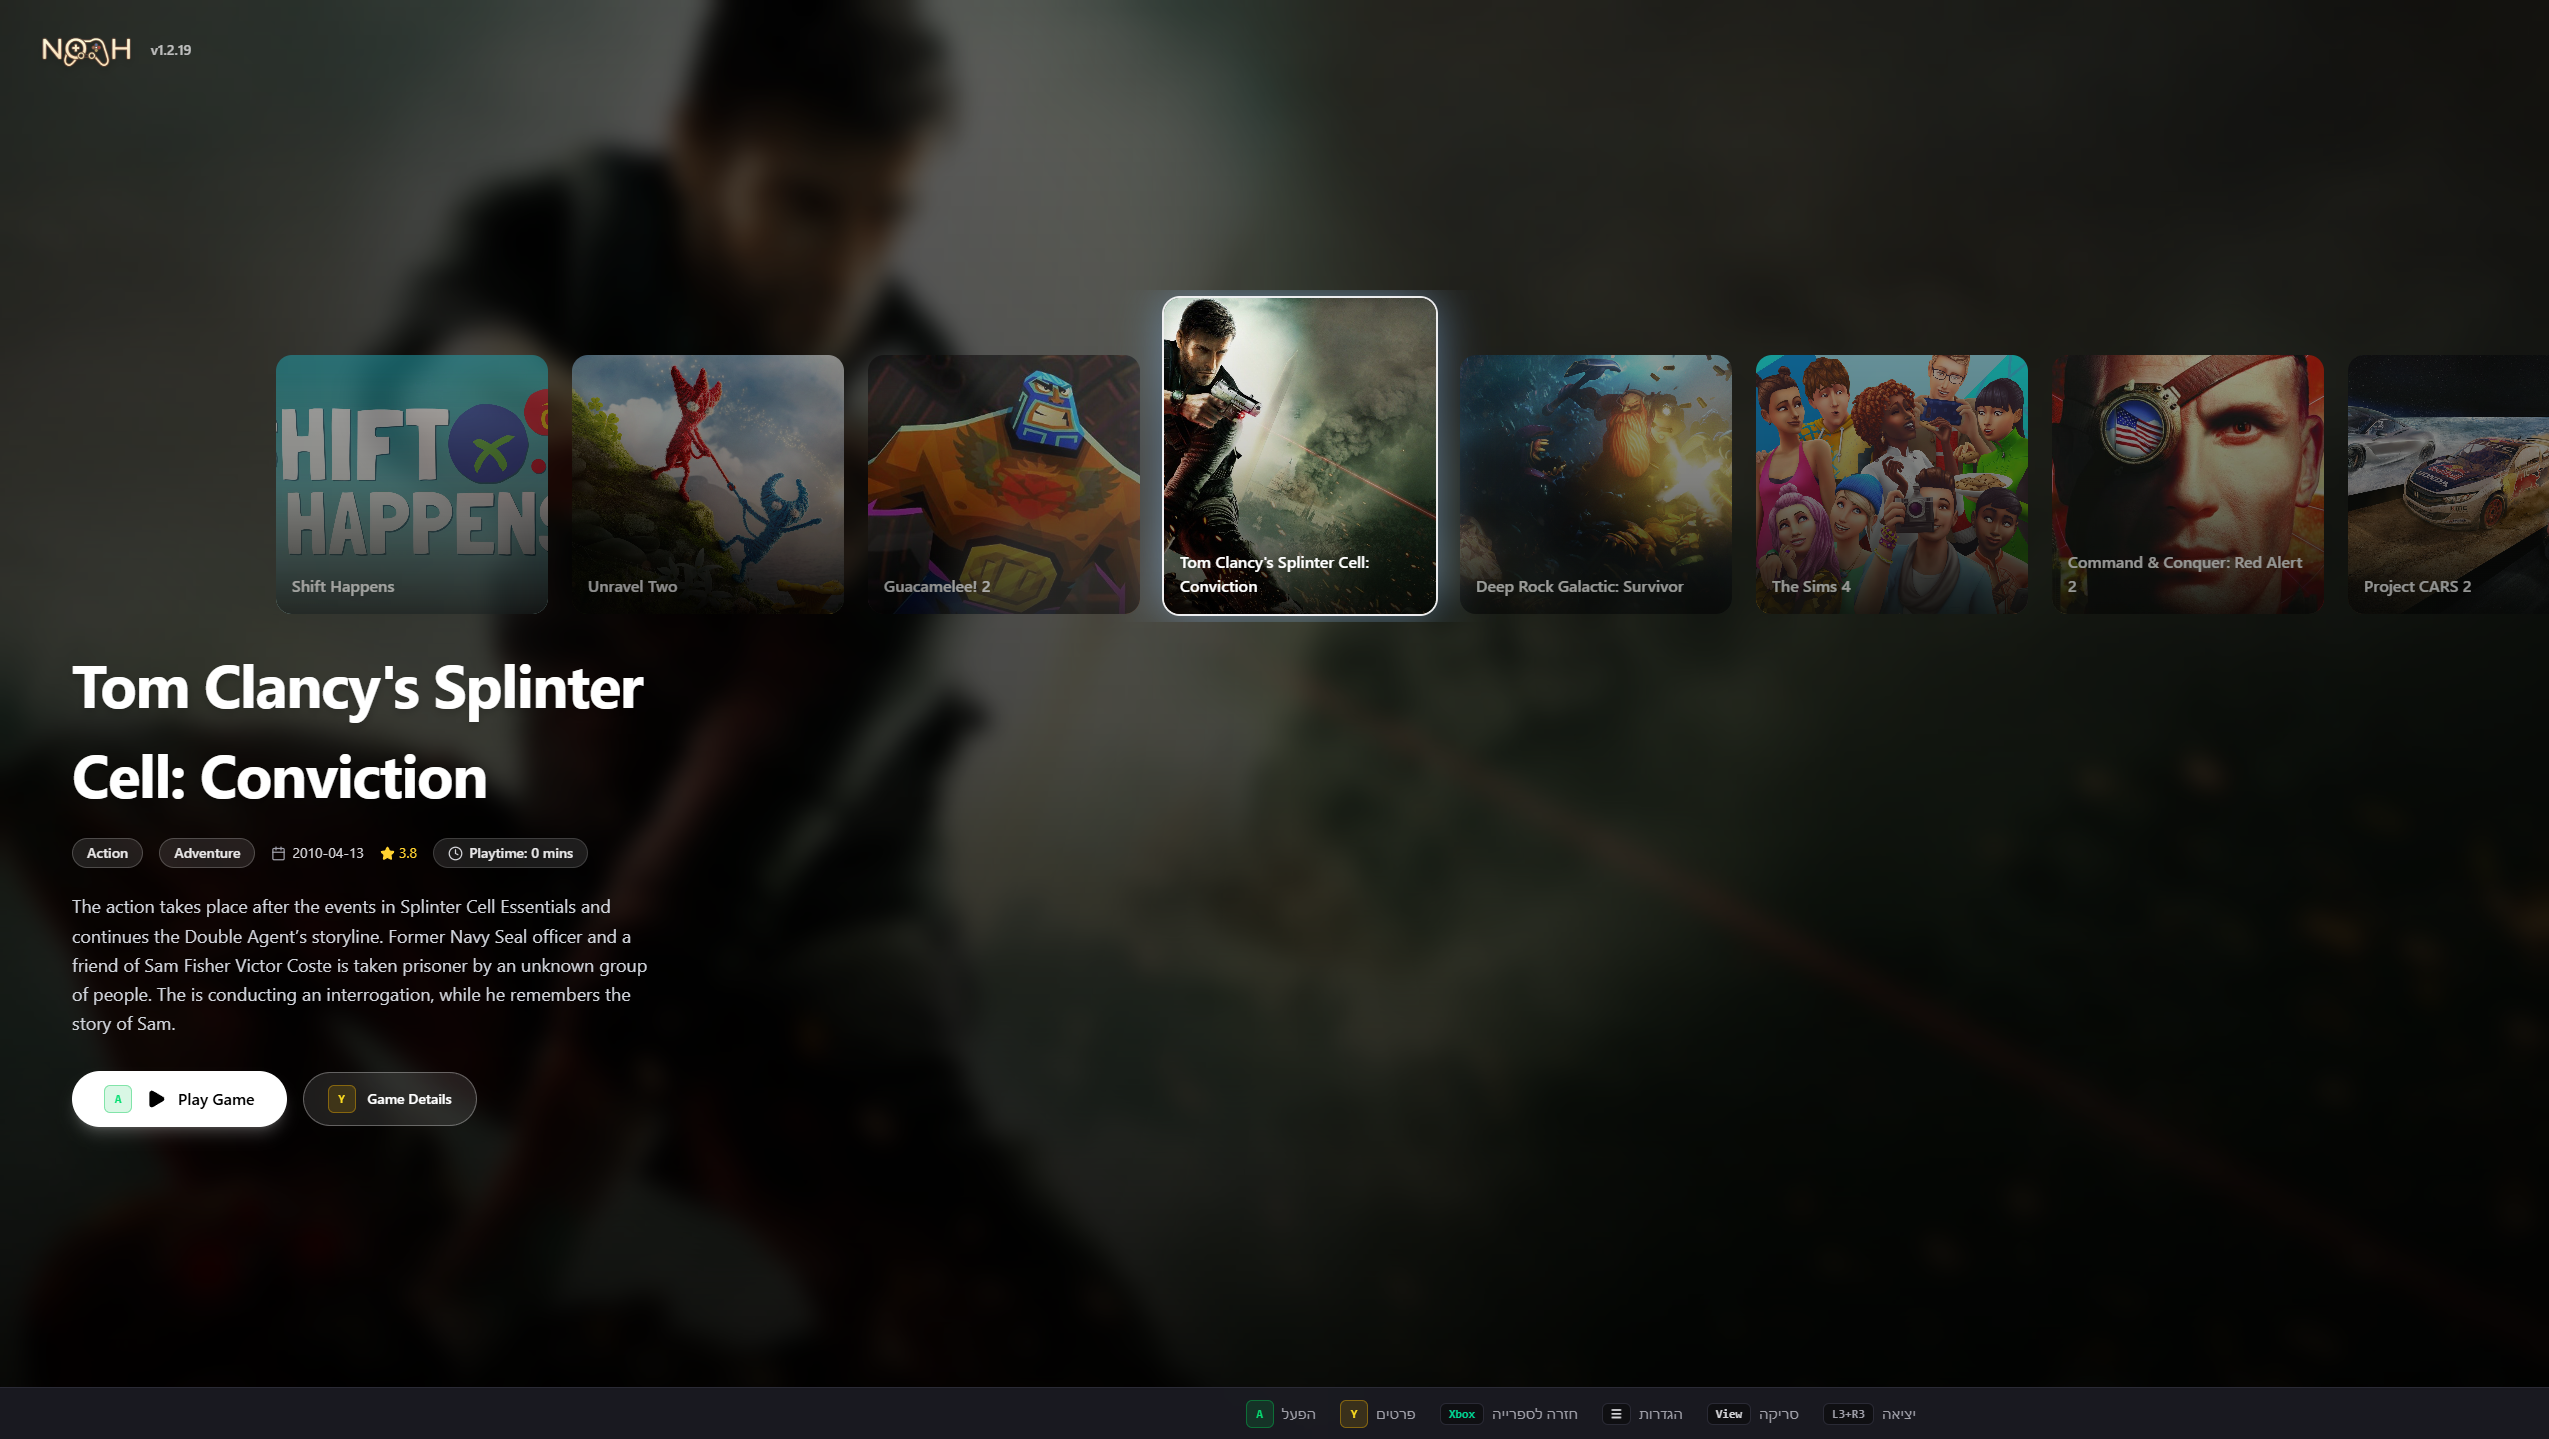The height and width of the screenshot is (1439, 2549).
Task: Click the הגדרות settings label
Action: click(1661, 1414)
